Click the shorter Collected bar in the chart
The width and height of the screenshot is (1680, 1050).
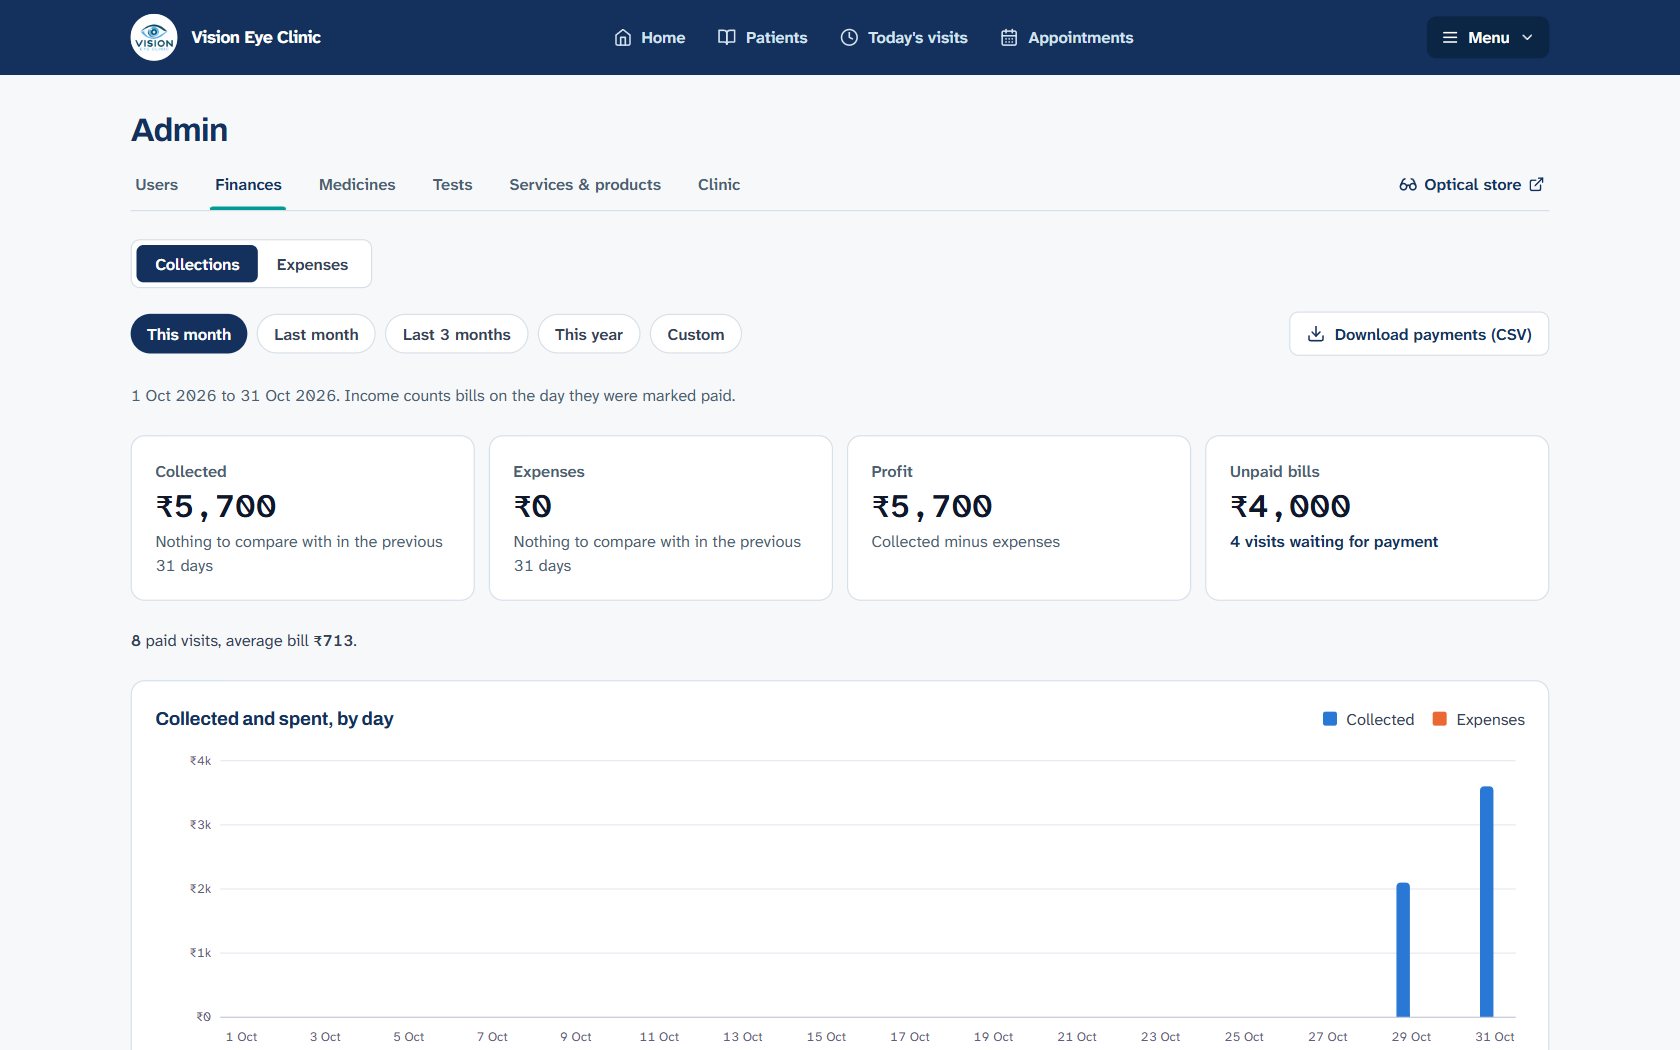coord(1403,949)
